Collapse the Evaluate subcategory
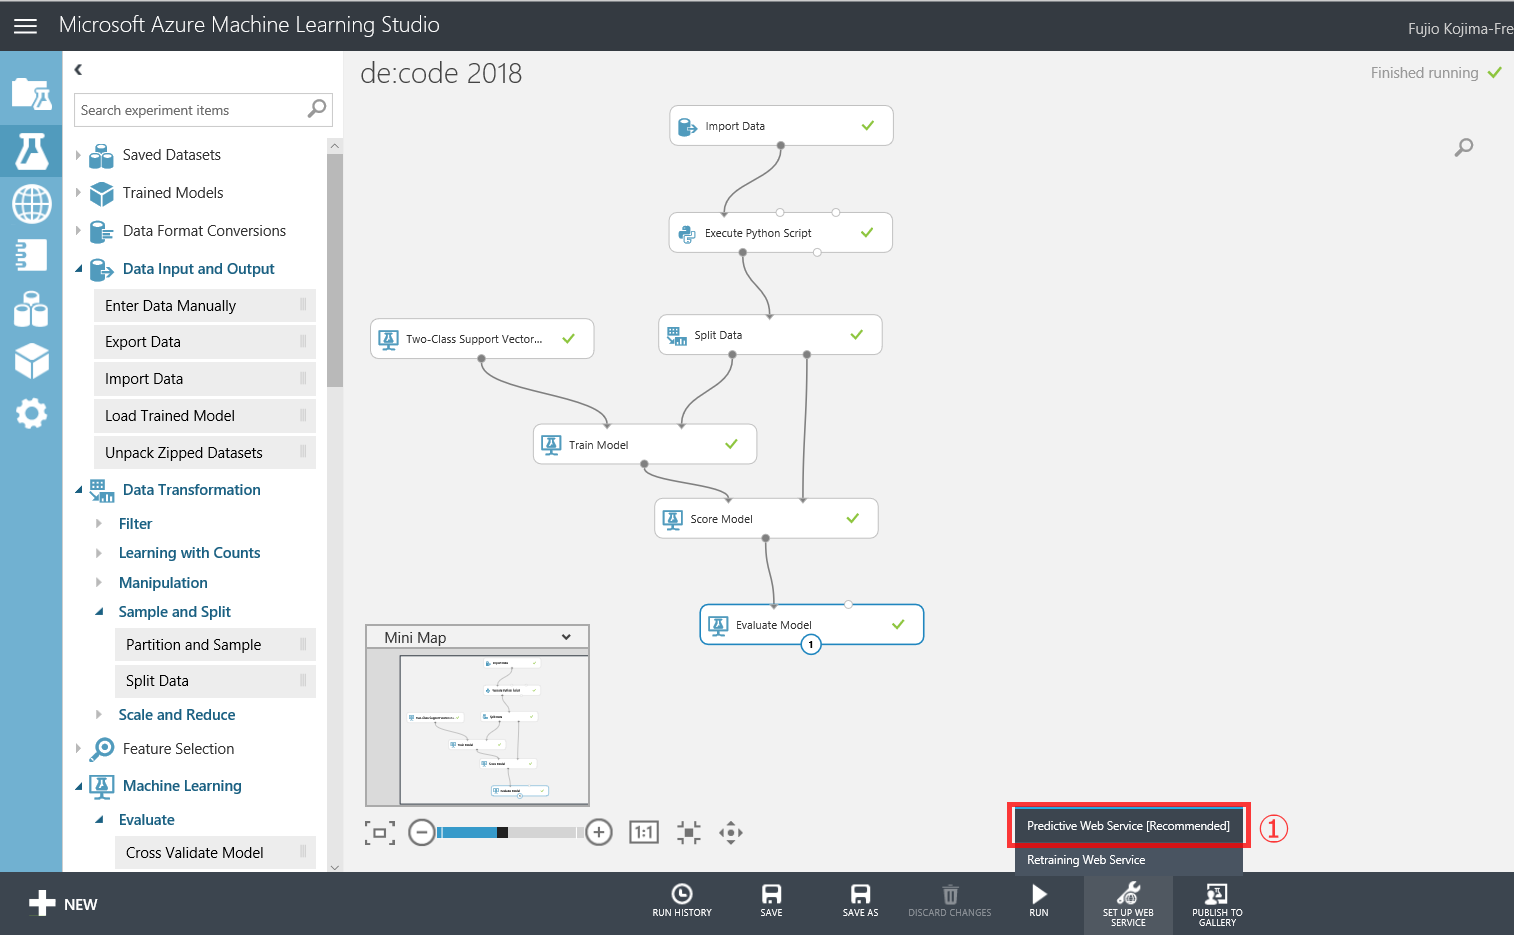Image resolution: width=1514 pixels, height=935 pixels. (98, 820)
